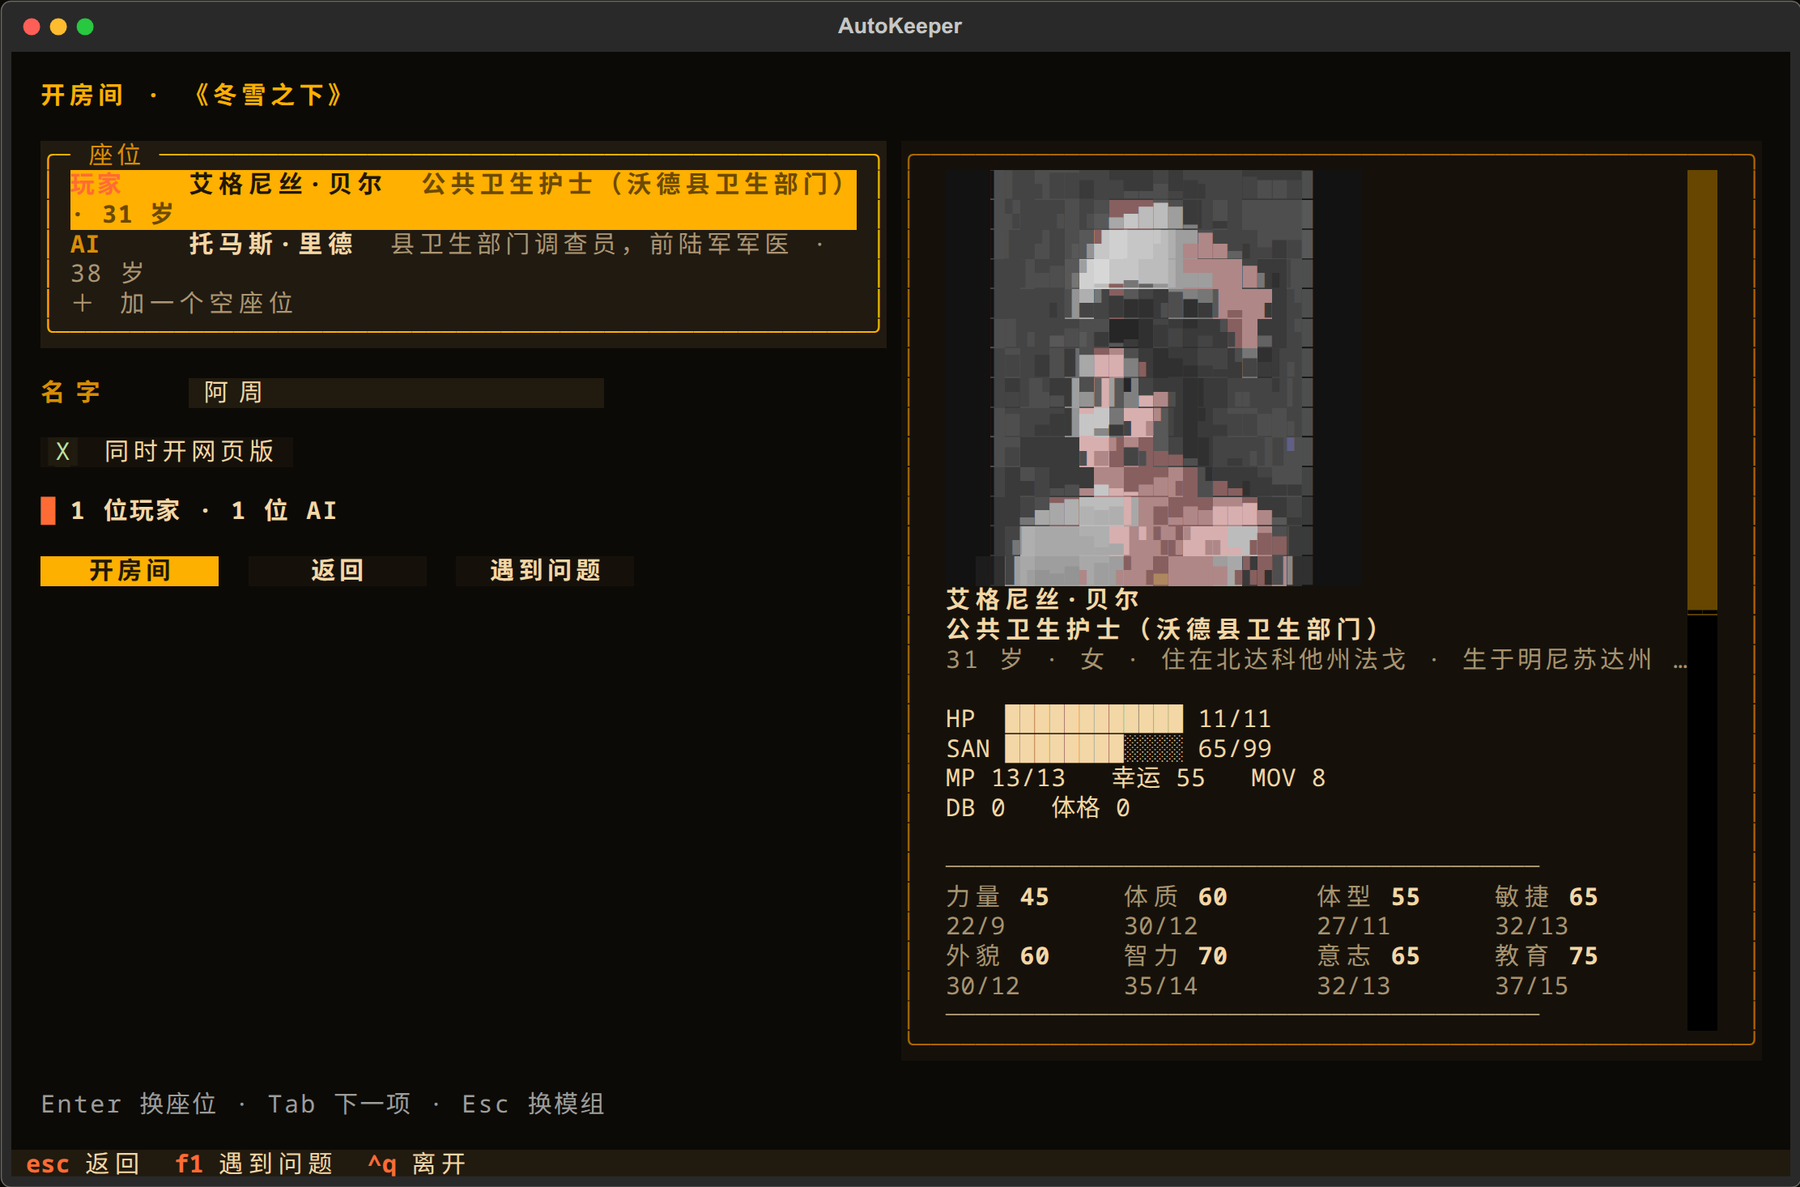Image resolution: width=1800 pixels, height=1187 pixels.
Task: Click the 开房间 button
Action: pyautogui.click(x=129, y=570)
